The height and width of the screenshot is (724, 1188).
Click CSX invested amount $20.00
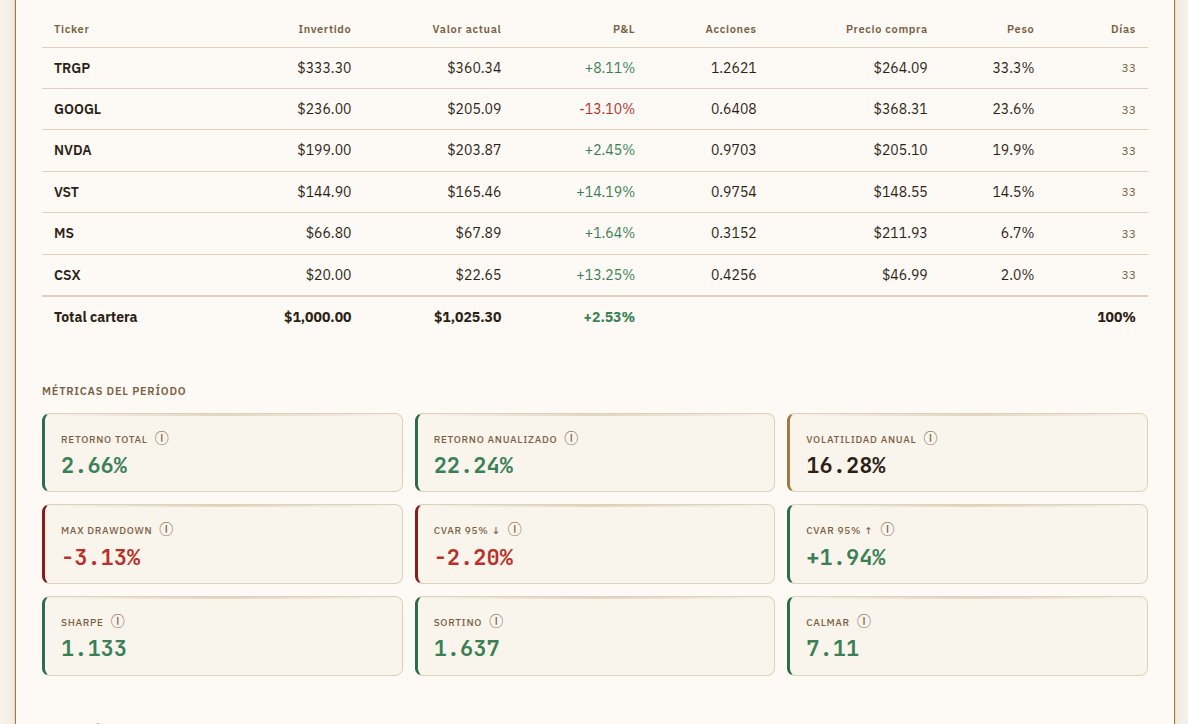[x=328, y=275]
